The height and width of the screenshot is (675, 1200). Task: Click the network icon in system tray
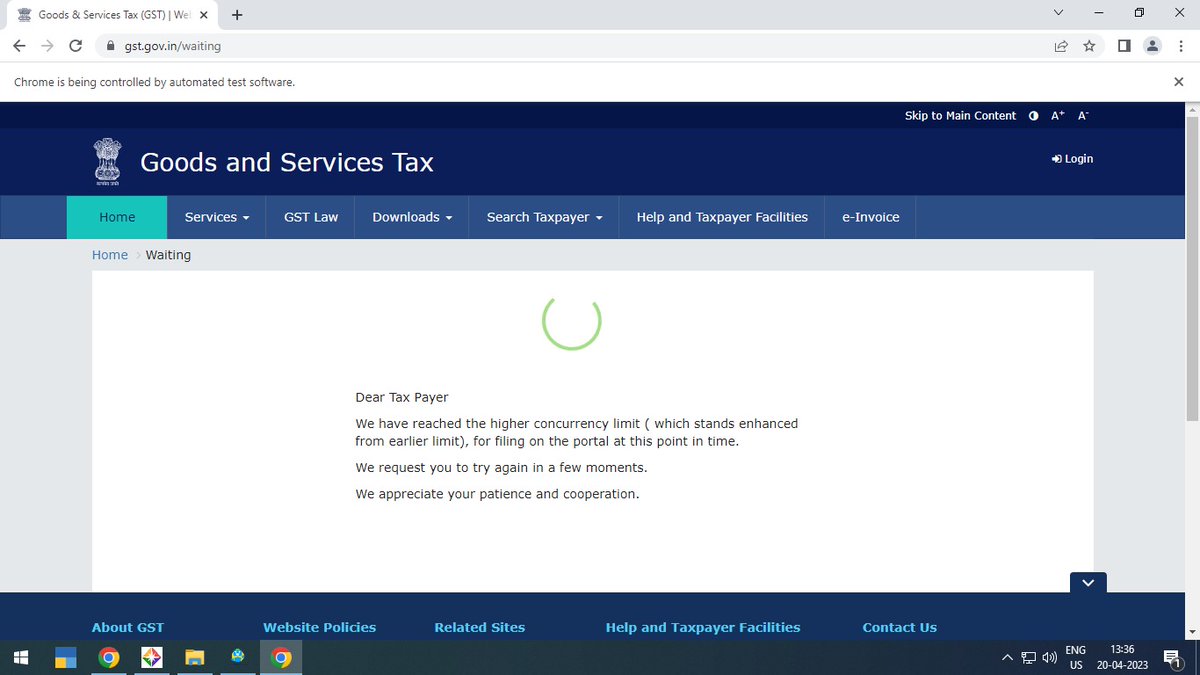[1029, 658]
